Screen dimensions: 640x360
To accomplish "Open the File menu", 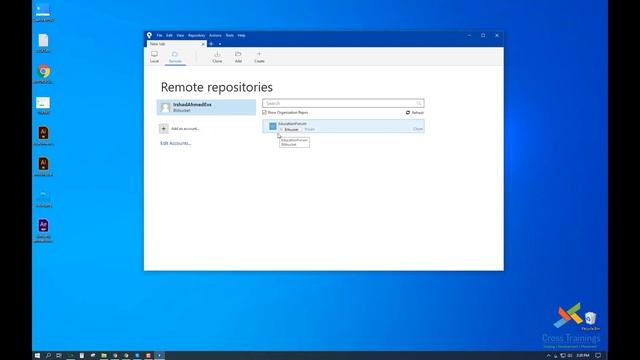I will pos(159,36).
